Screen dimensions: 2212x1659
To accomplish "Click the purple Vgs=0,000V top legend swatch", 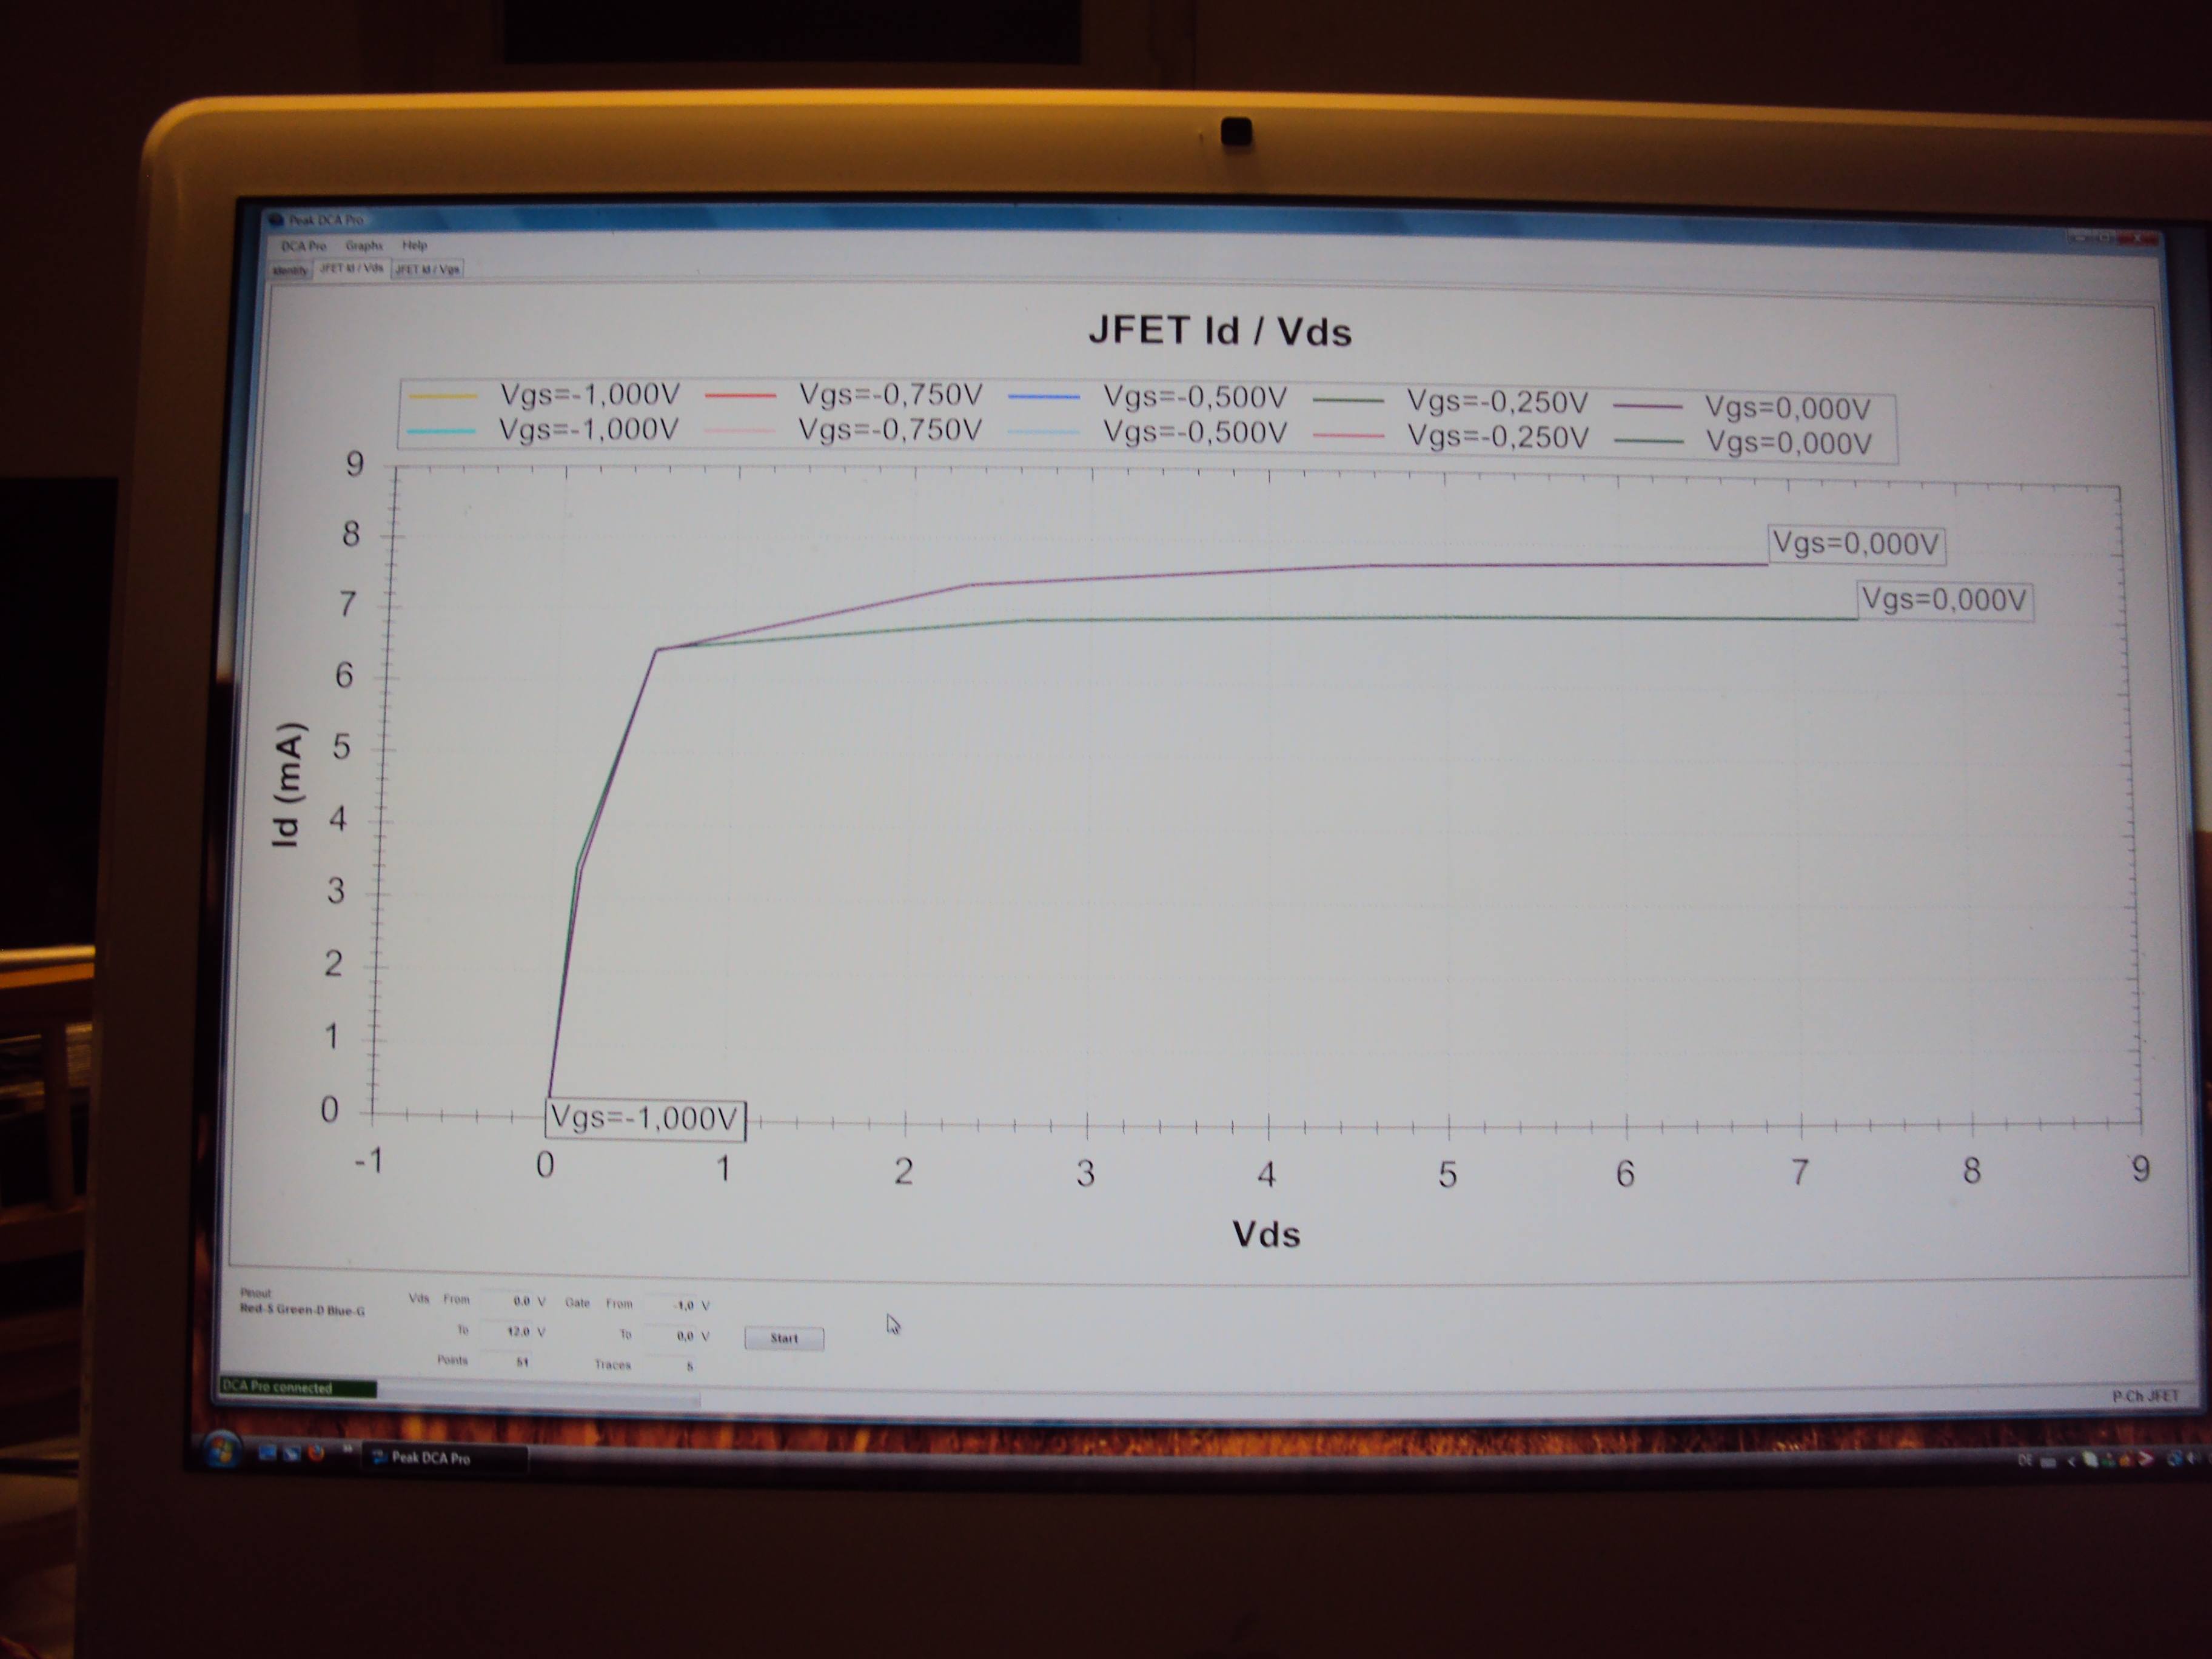I will 1647,405.
